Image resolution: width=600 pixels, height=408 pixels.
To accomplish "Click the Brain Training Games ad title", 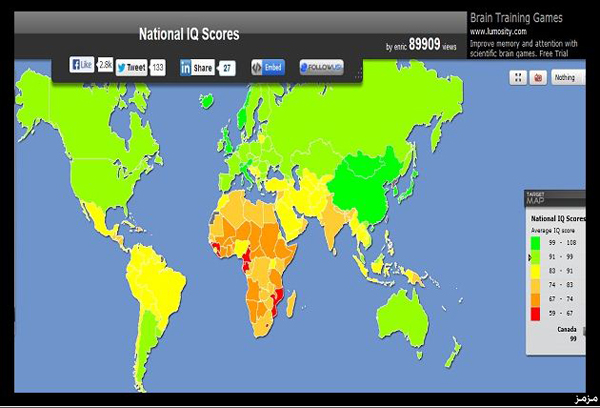I will [516, 17].
